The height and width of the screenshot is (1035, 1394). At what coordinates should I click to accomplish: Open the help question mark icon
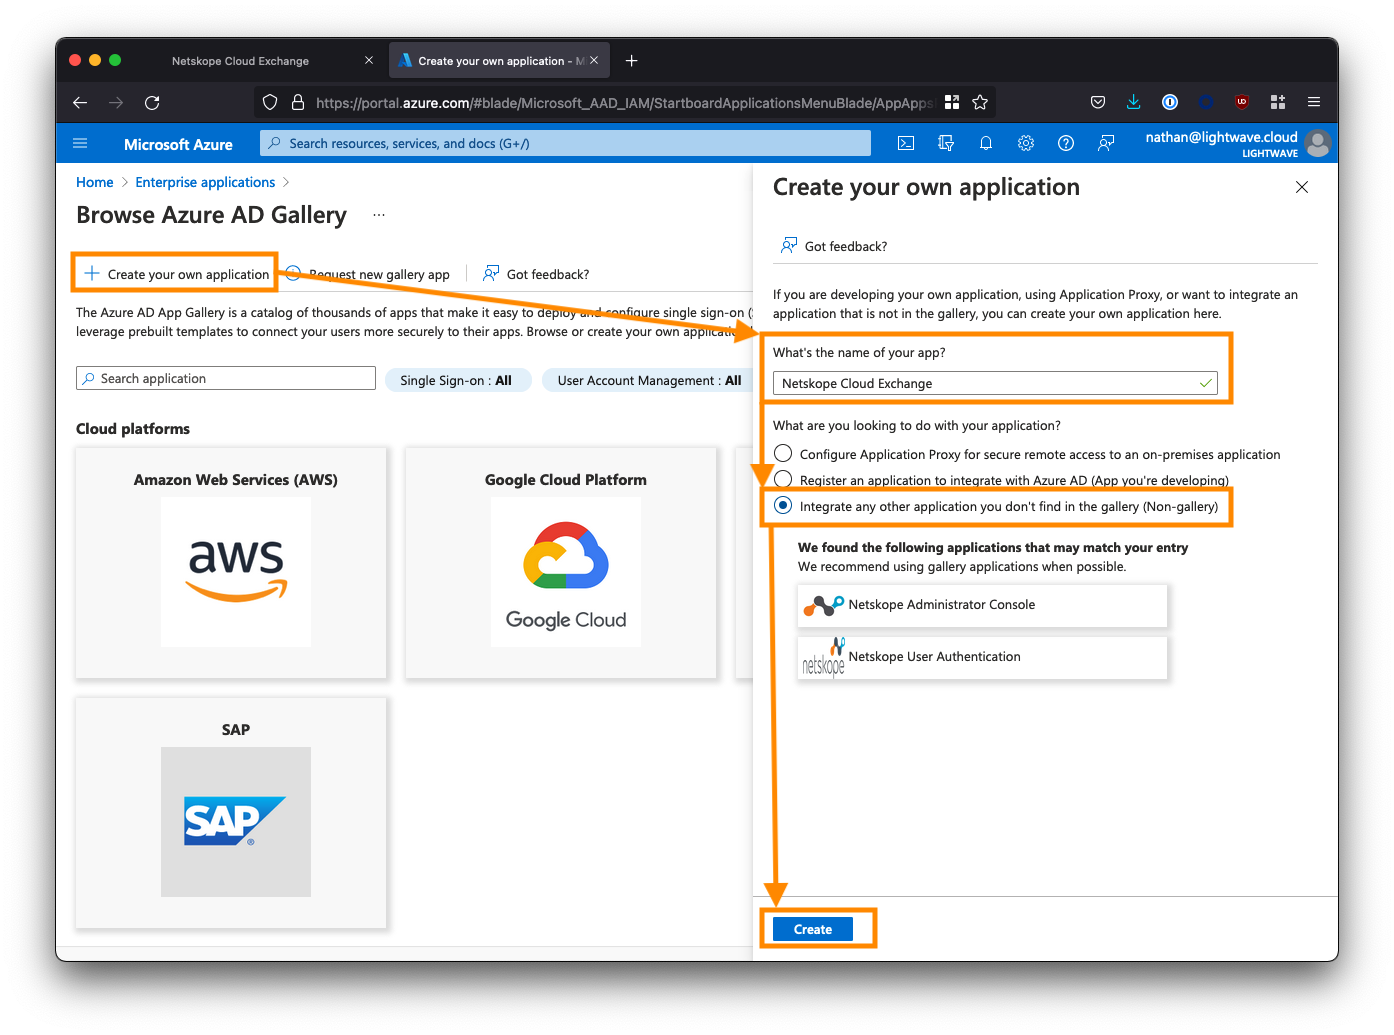[1066, 143]
